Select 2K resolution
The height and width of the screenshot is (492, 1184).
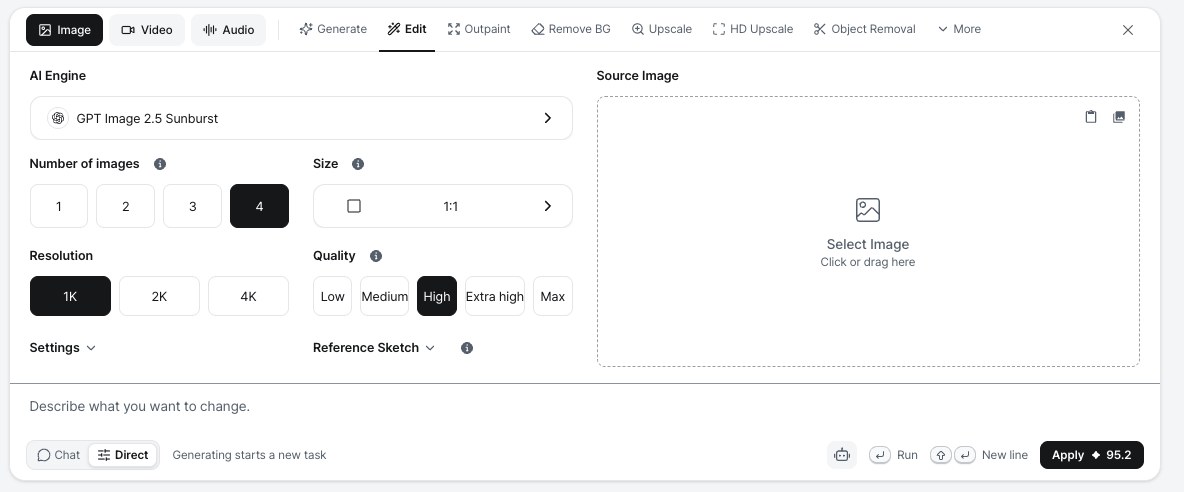159,297
